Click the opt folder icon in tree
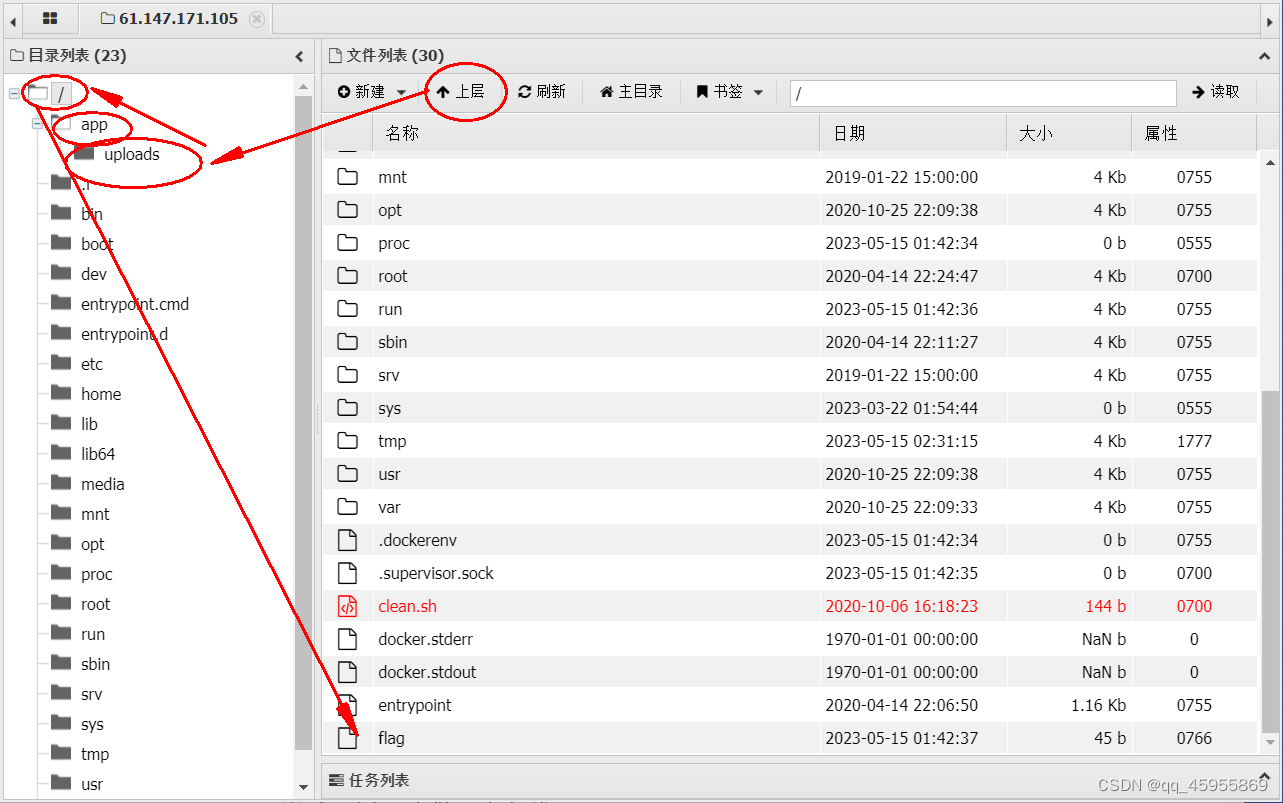Image resolution: width=1283 pixels, height=803 pixels. (x=61, y=543)
